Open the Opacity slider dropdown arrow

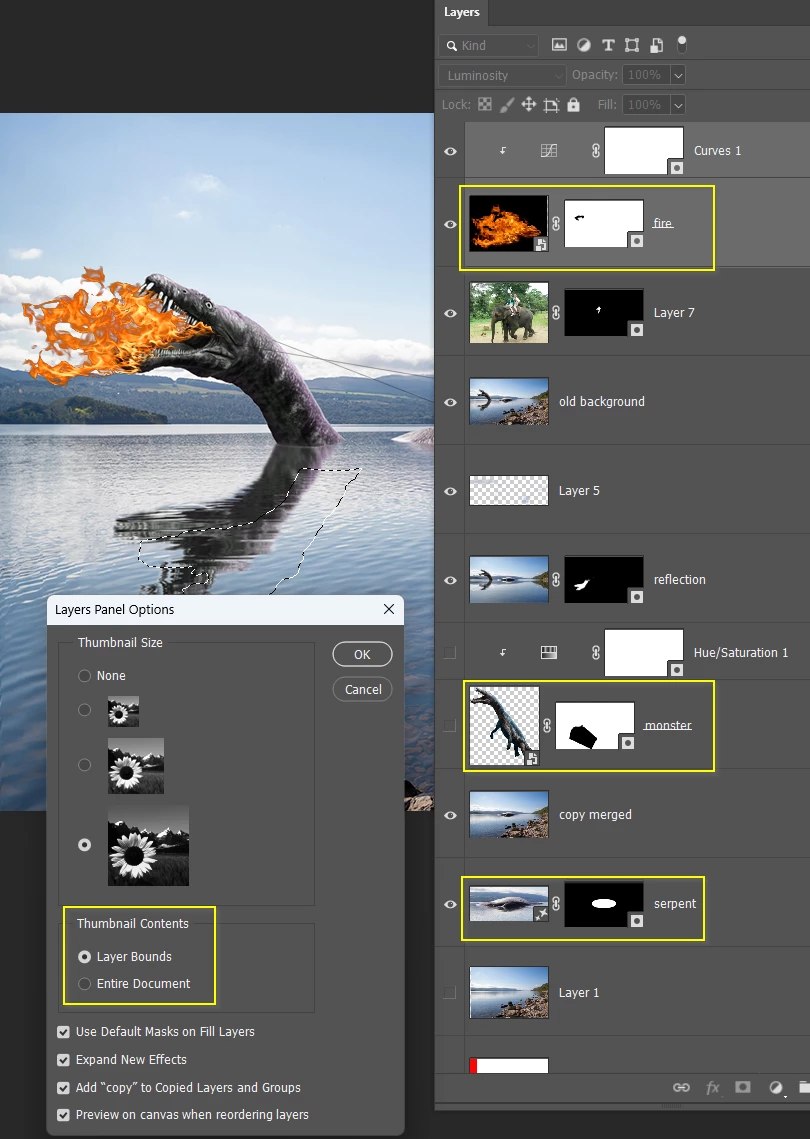(x=678, y=75)
